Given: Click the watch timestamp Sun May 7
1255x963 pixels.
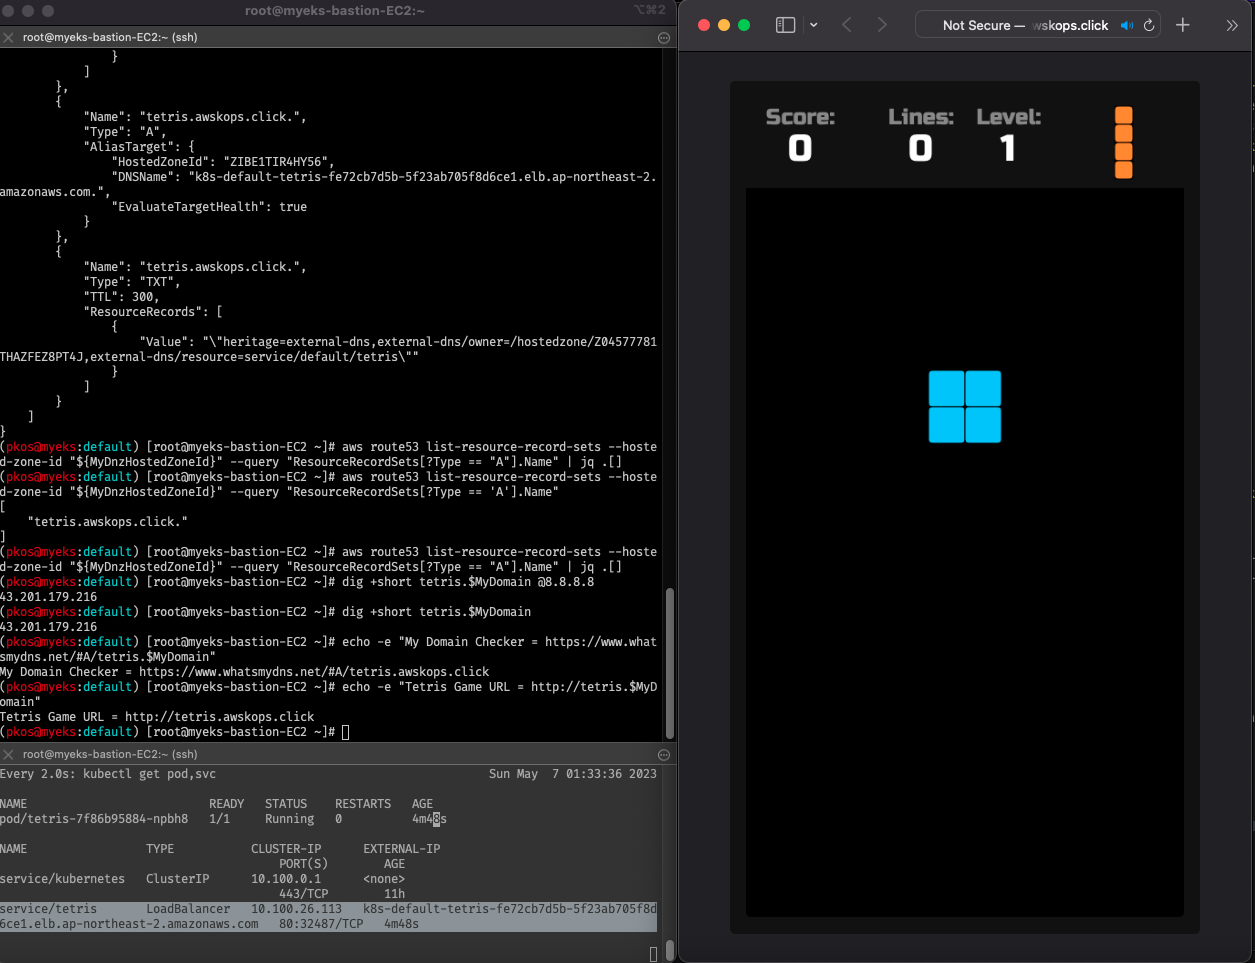Looking at the screenshot, I should [x=573, y=774].
